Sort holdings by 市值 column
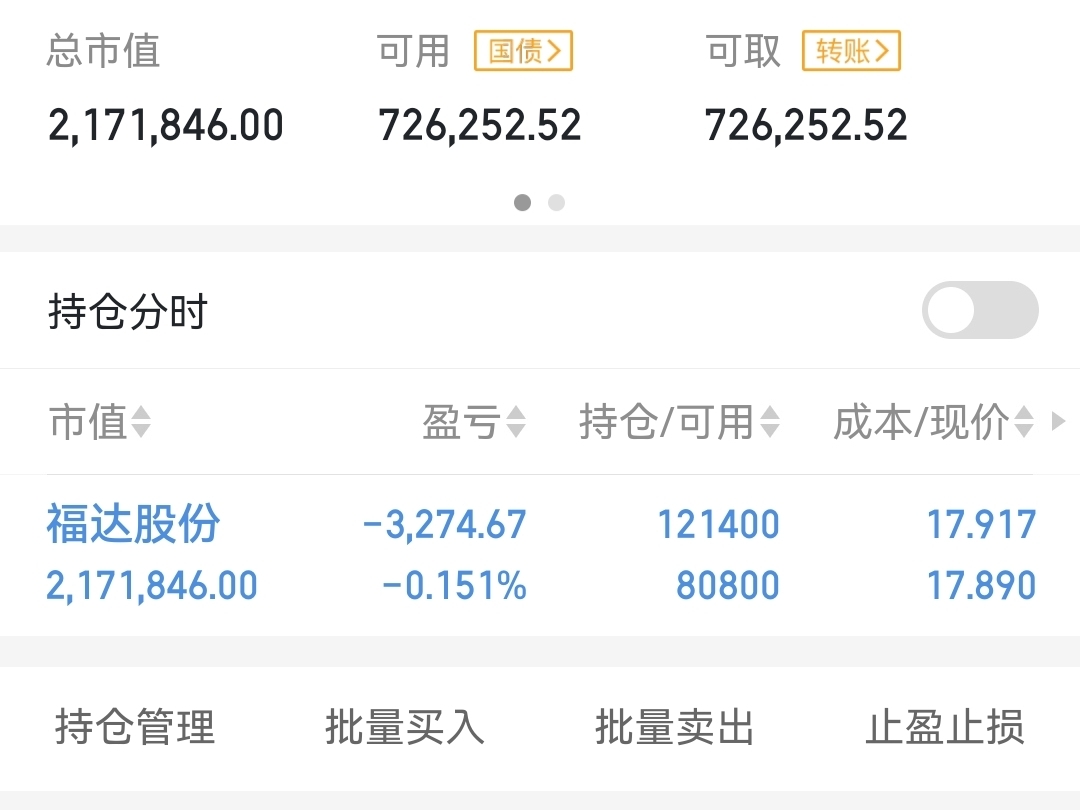 tap(100, 422)
